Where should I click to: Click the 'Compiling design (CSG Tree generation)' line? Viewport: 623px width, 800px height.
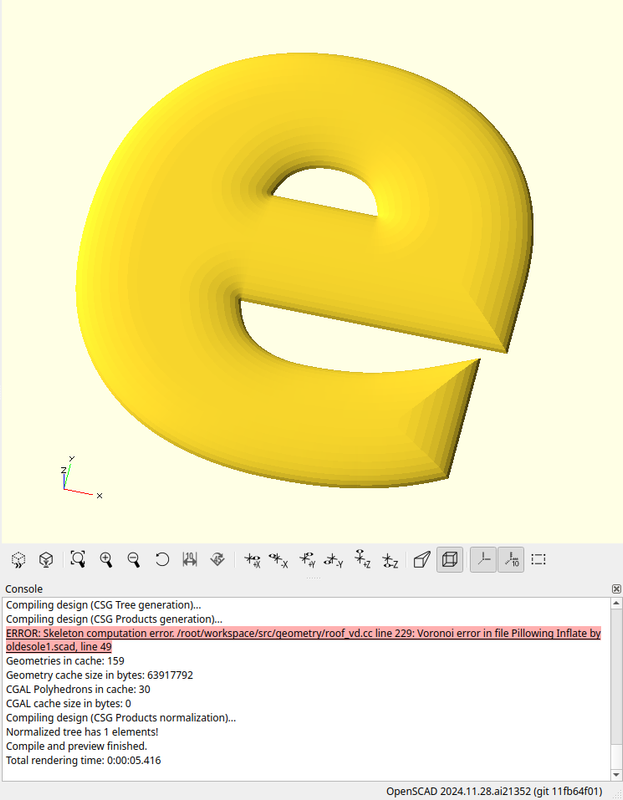point(104,605)
